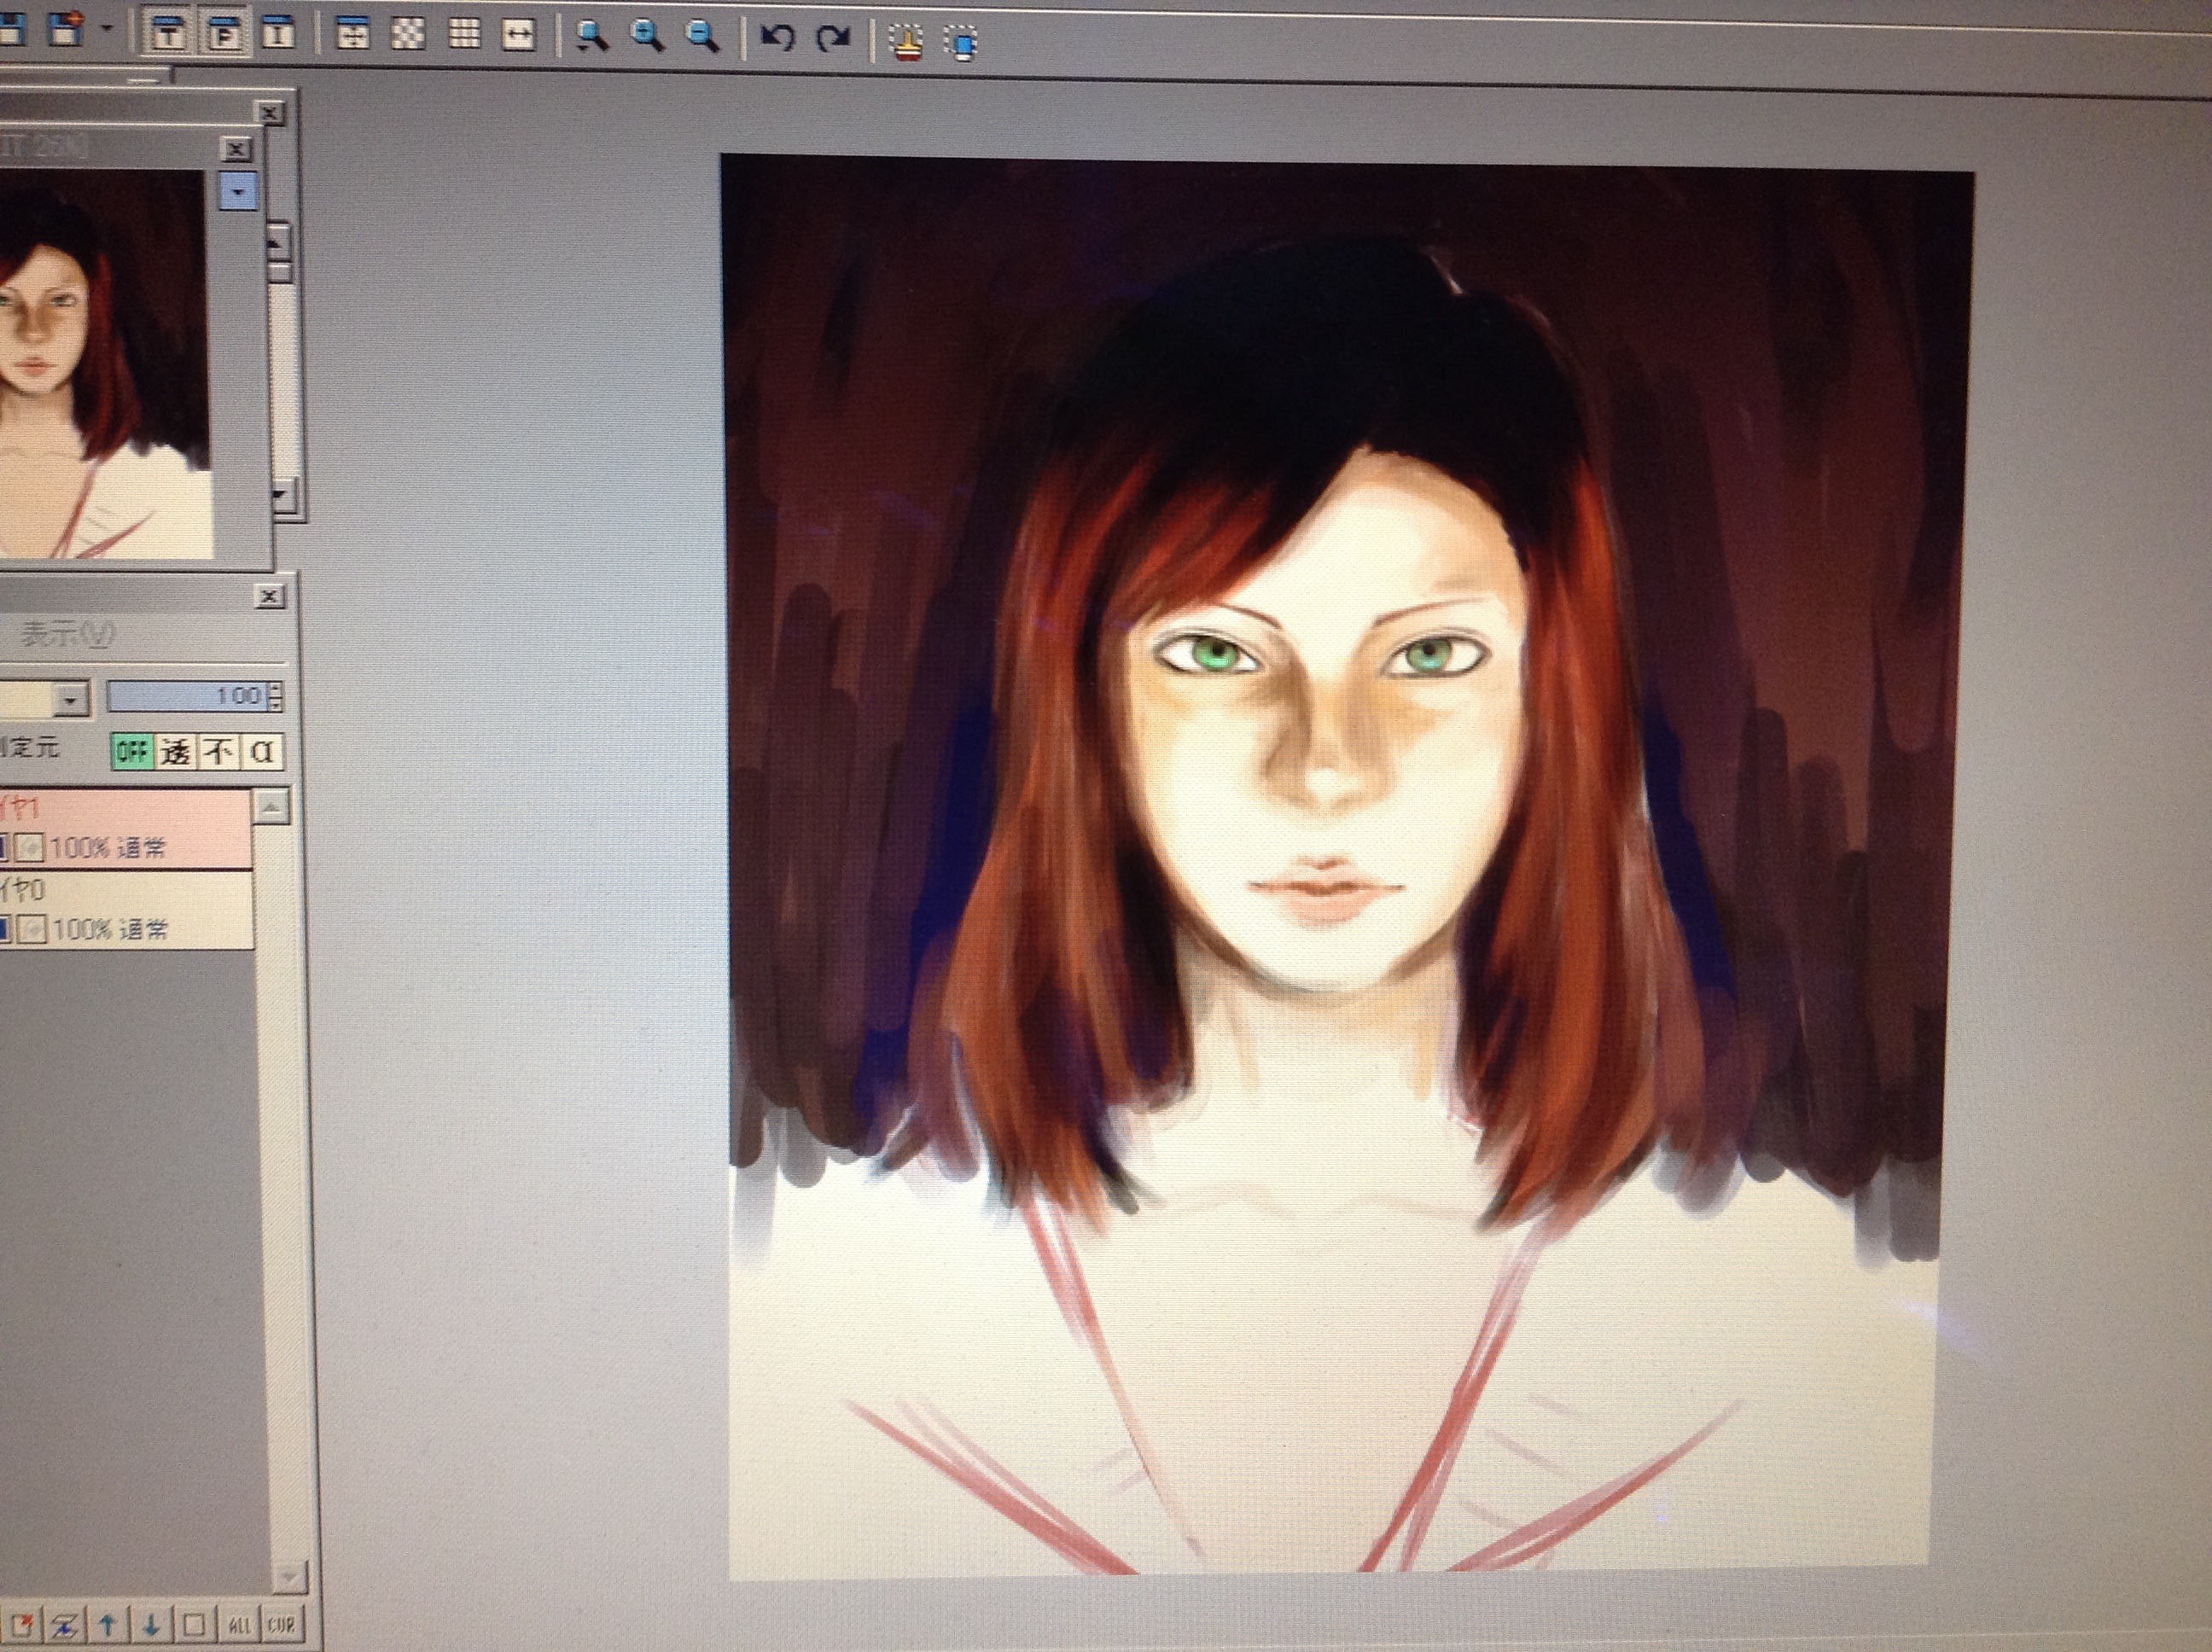Viewport: 2212px width, 1652px height.
Task: Enable the α alpha mask button
Action: (262, 751)
